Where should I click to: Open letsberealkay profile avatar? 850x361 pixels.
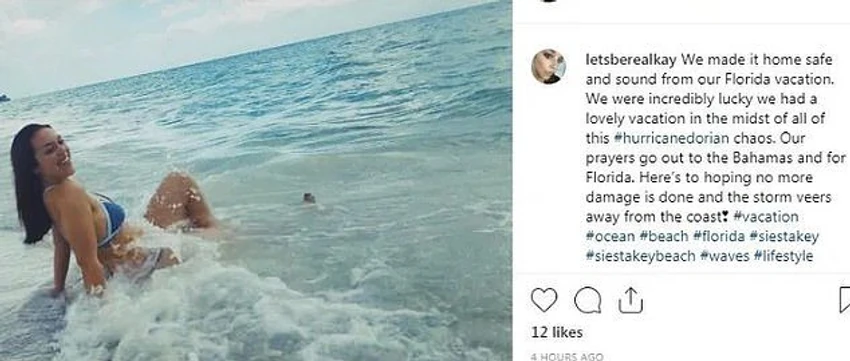pos(549,67)
